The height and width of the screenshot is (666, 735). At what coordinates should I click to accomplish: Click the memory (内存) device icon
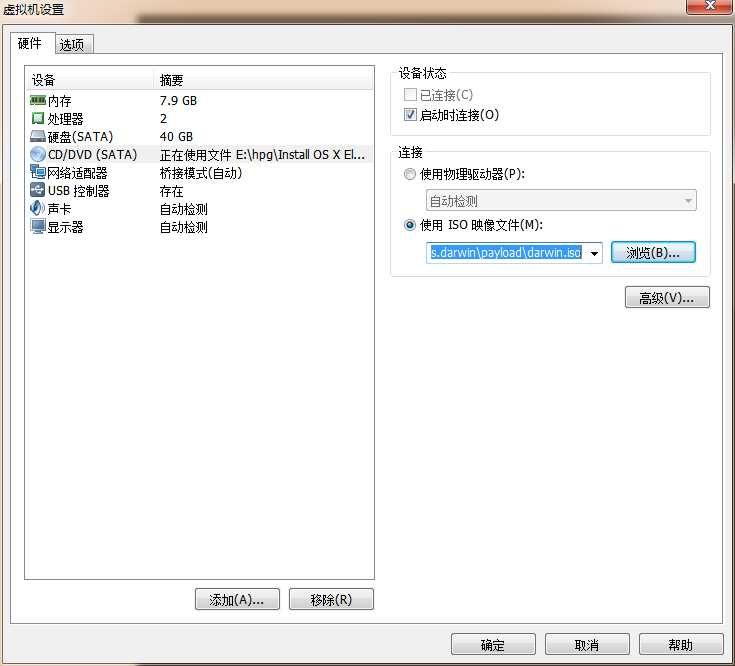click(x=38, y=100)
